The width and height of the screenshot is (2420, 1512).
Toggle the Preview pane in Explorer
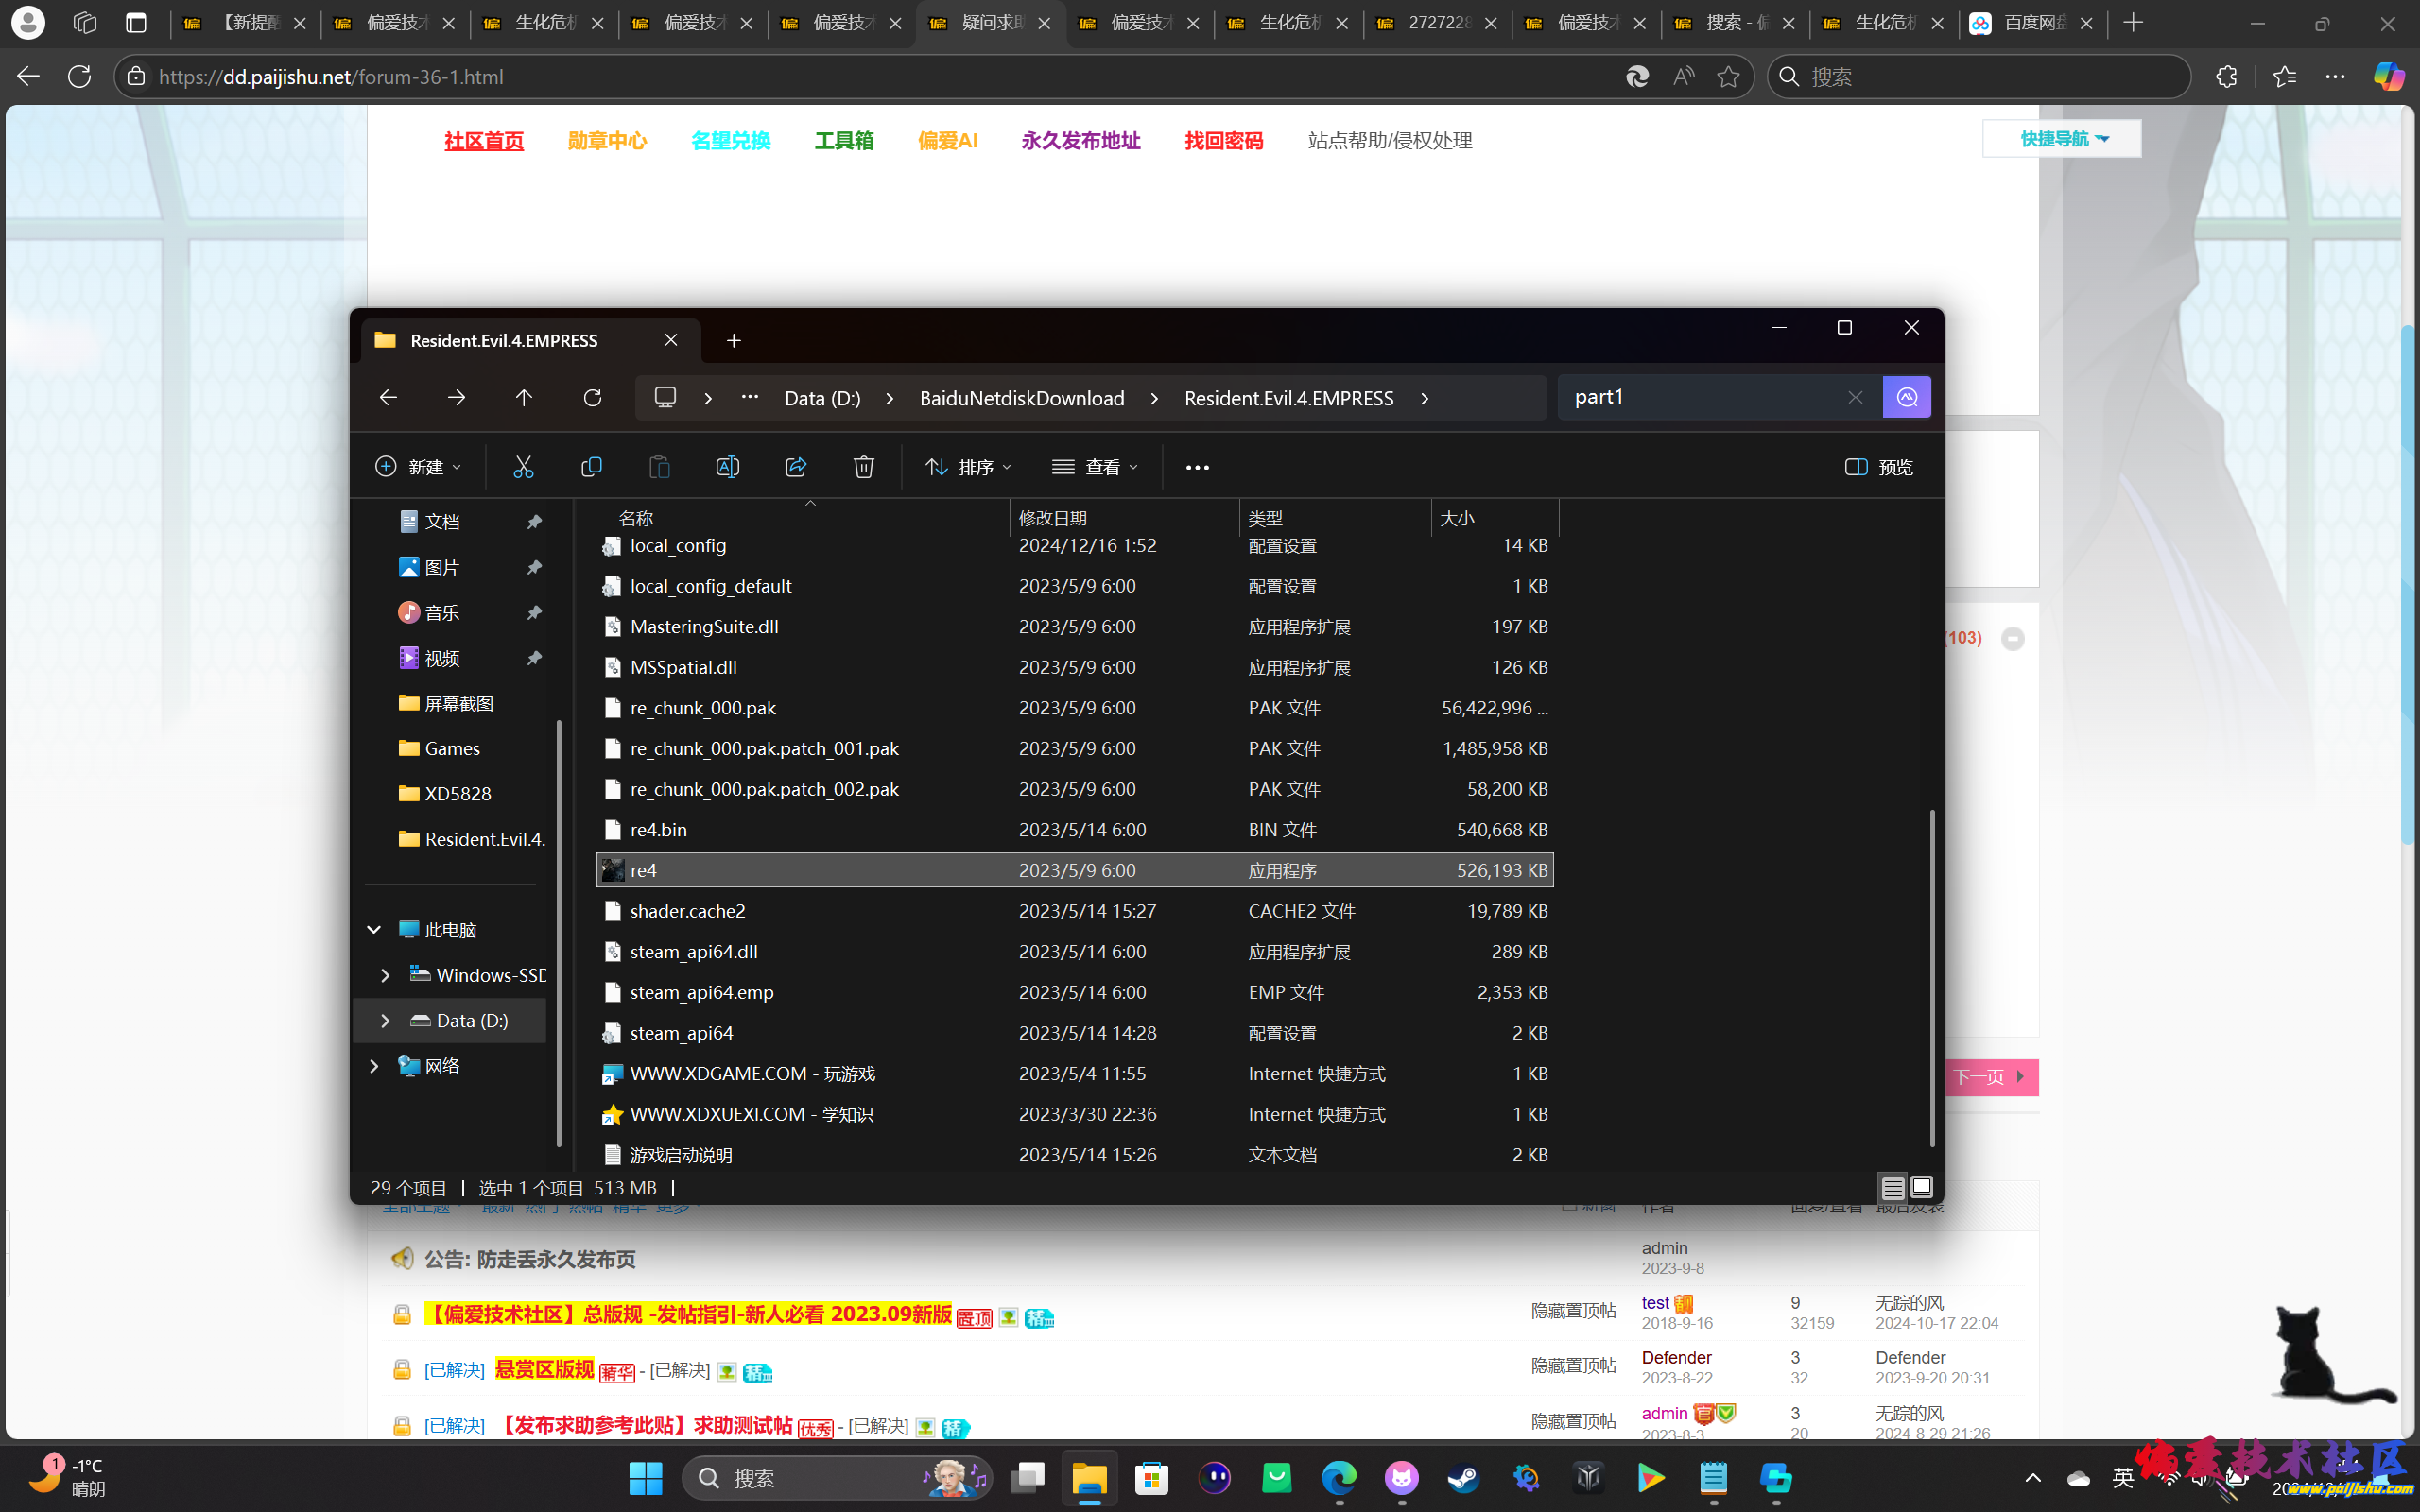point(1879,467)
